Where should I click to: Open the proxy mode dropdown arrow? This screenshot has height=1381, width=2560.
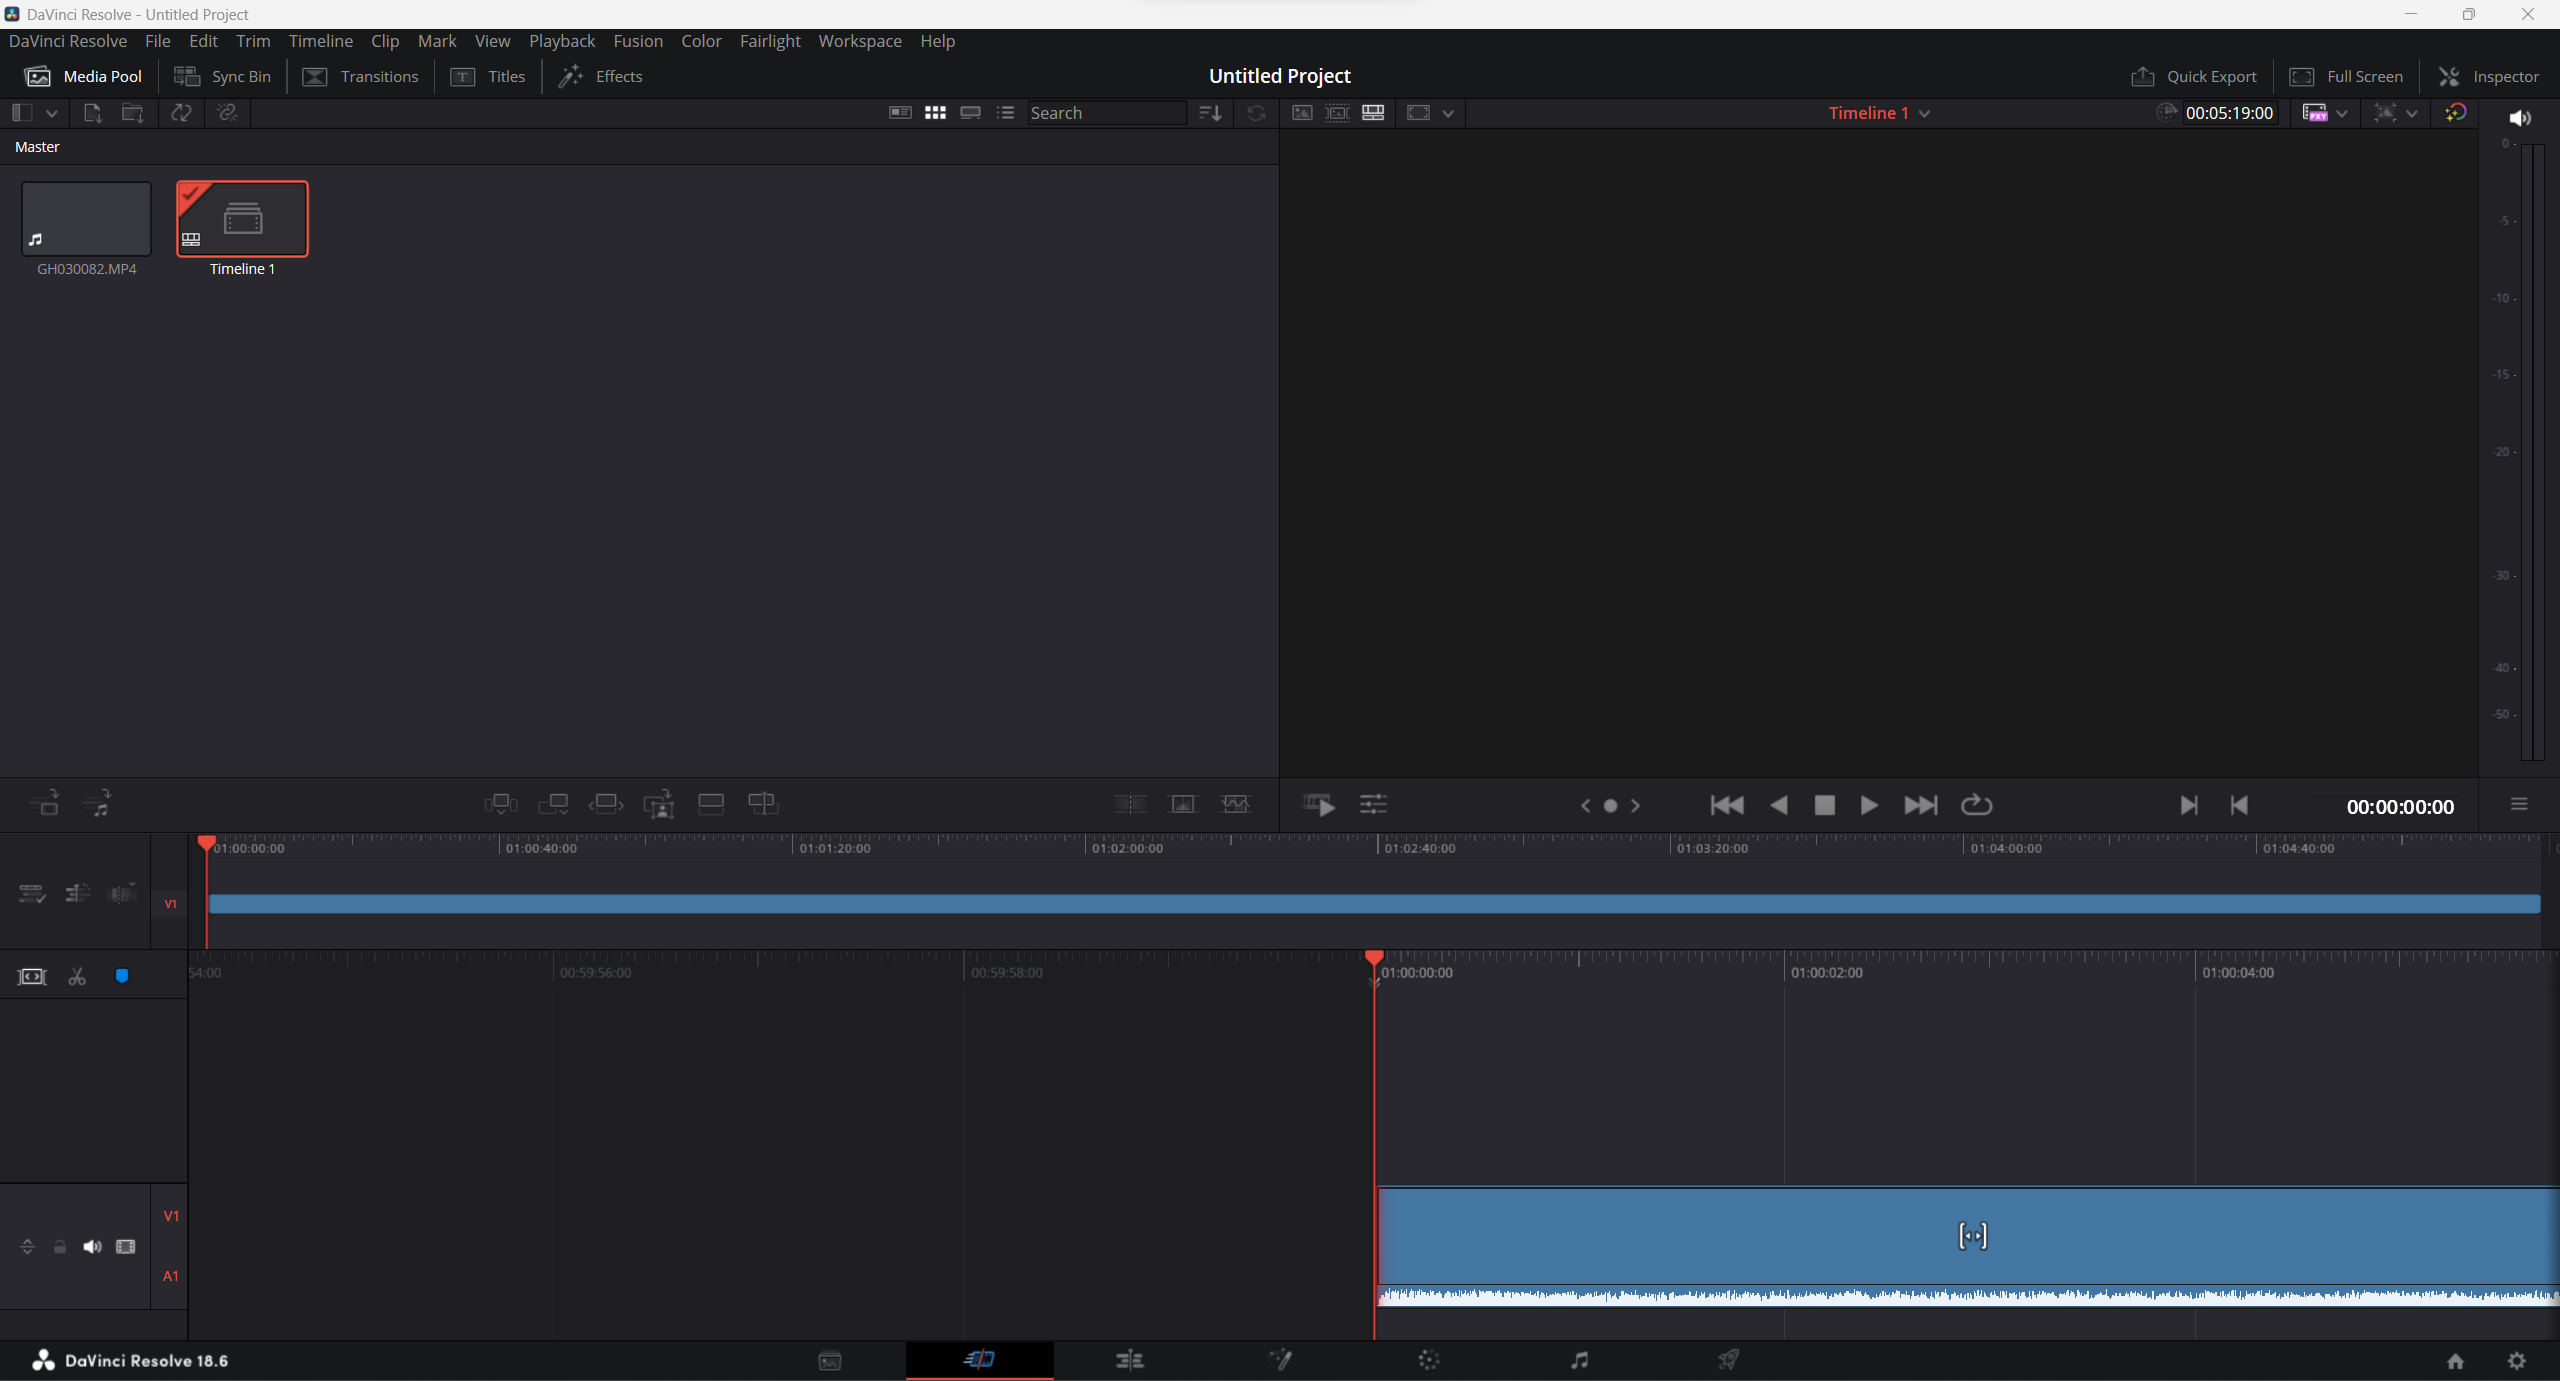2342,113
